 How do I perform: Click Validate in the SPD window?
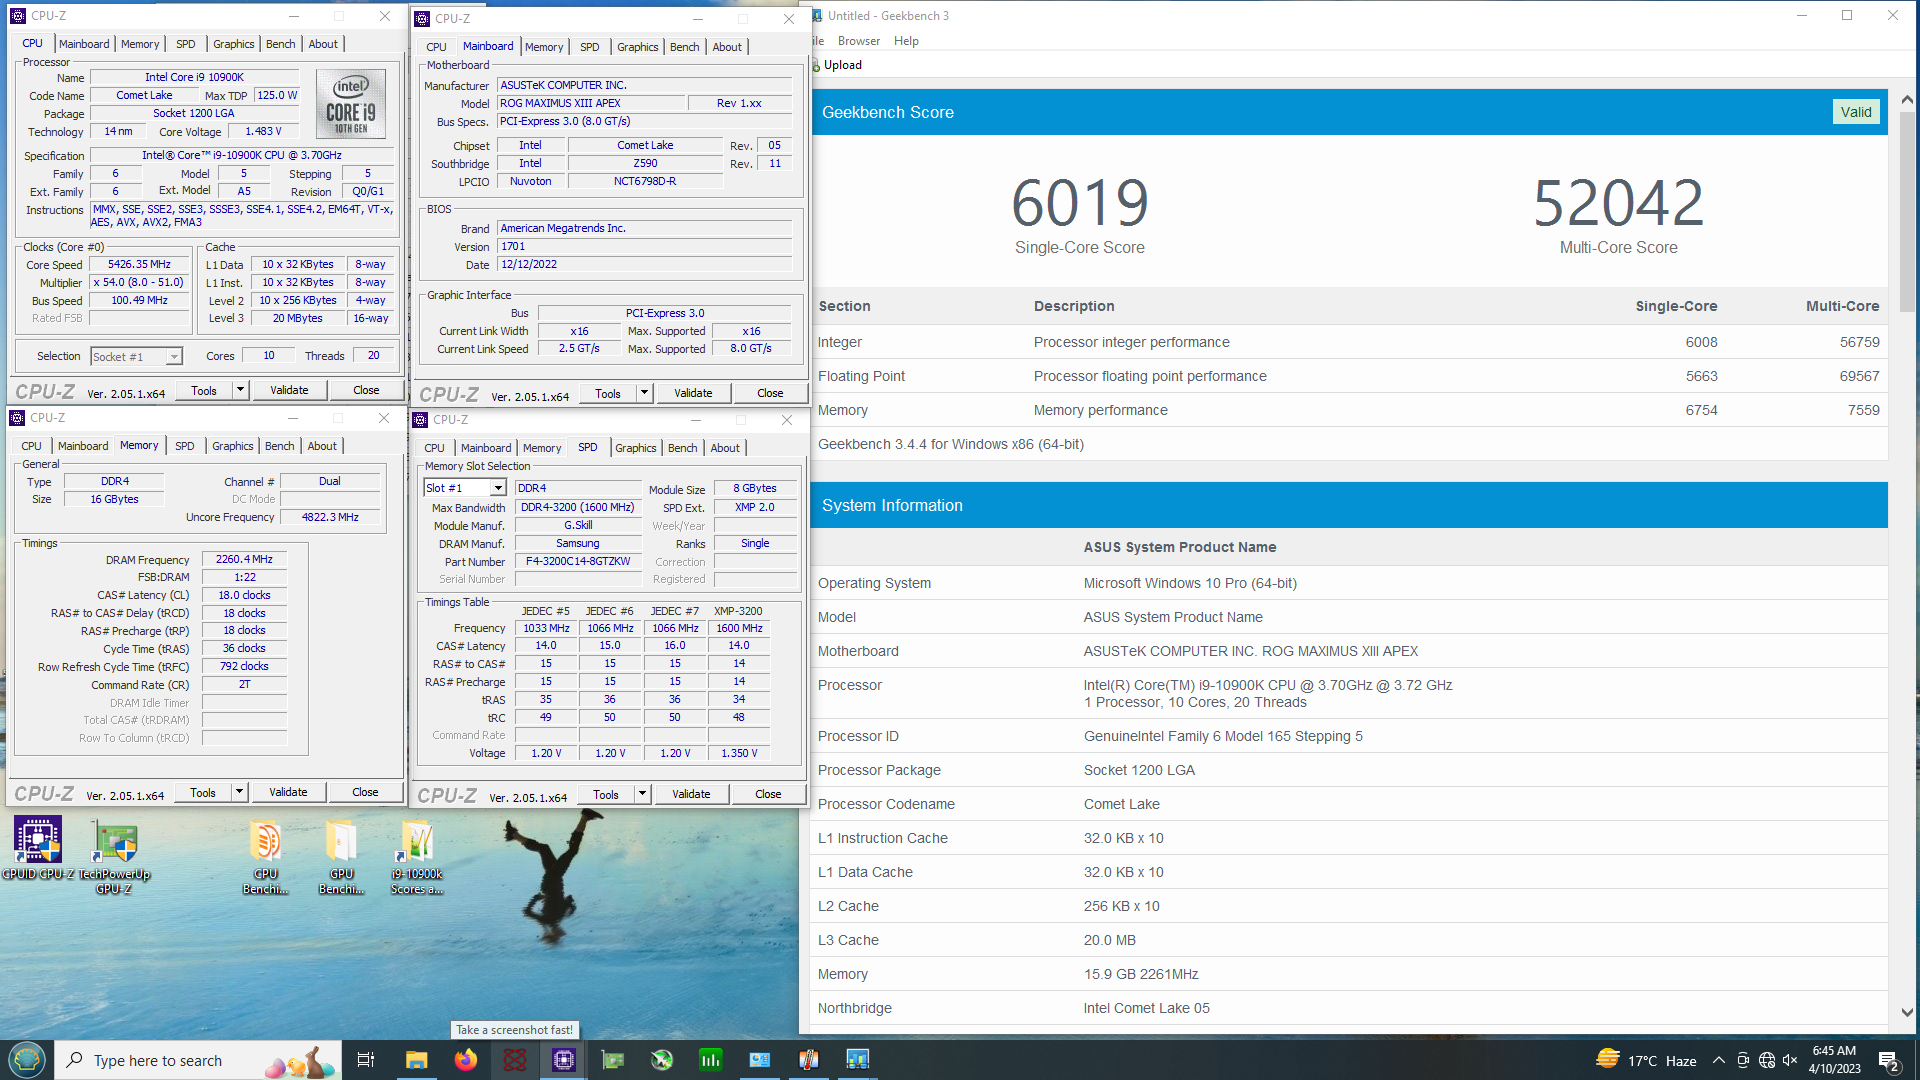pyautogui.click(x=691, y=794)
